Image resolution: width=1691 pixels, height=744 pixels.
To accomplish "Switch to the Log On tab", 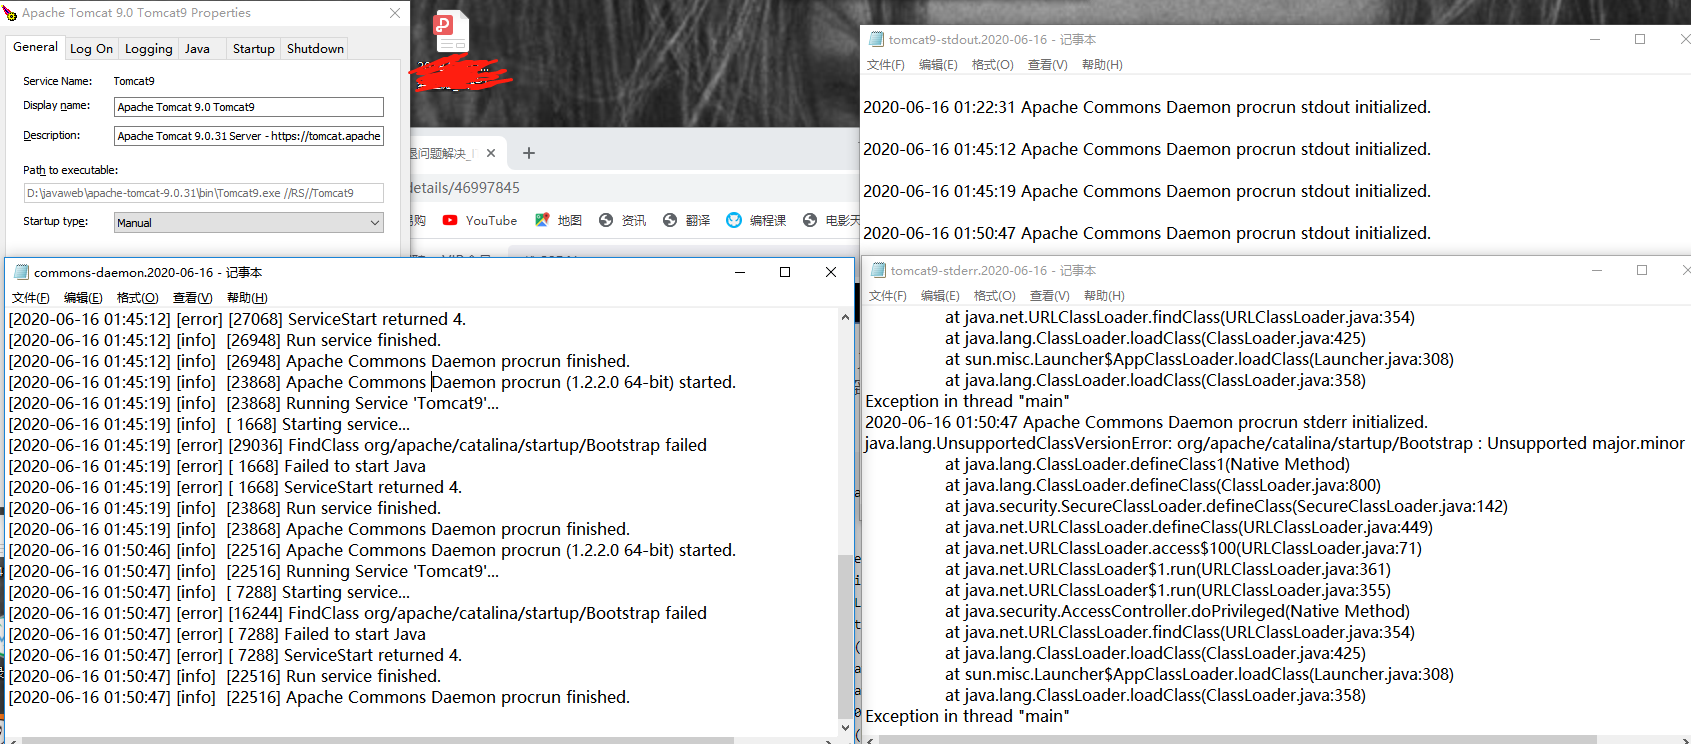I will click(x=91, y=48).
